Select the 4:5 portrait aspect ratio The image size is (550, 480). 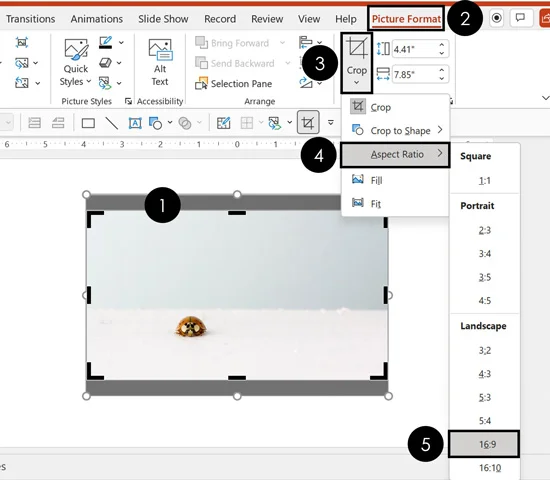pyautogui.click(x=484, y=301)
